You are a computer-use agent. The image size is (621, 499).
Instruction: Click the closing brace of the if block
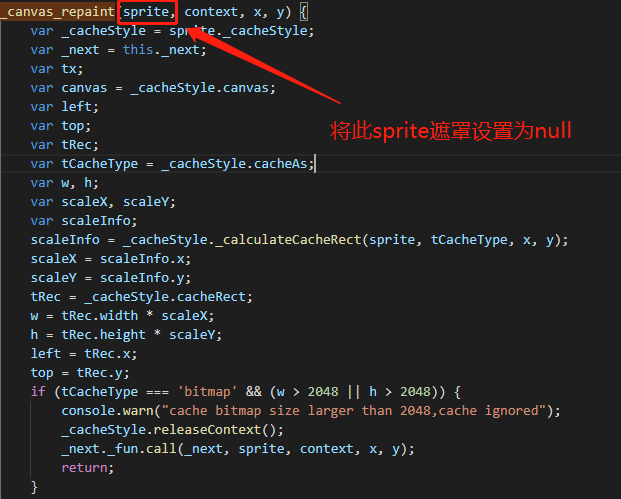tap(34, 487)
